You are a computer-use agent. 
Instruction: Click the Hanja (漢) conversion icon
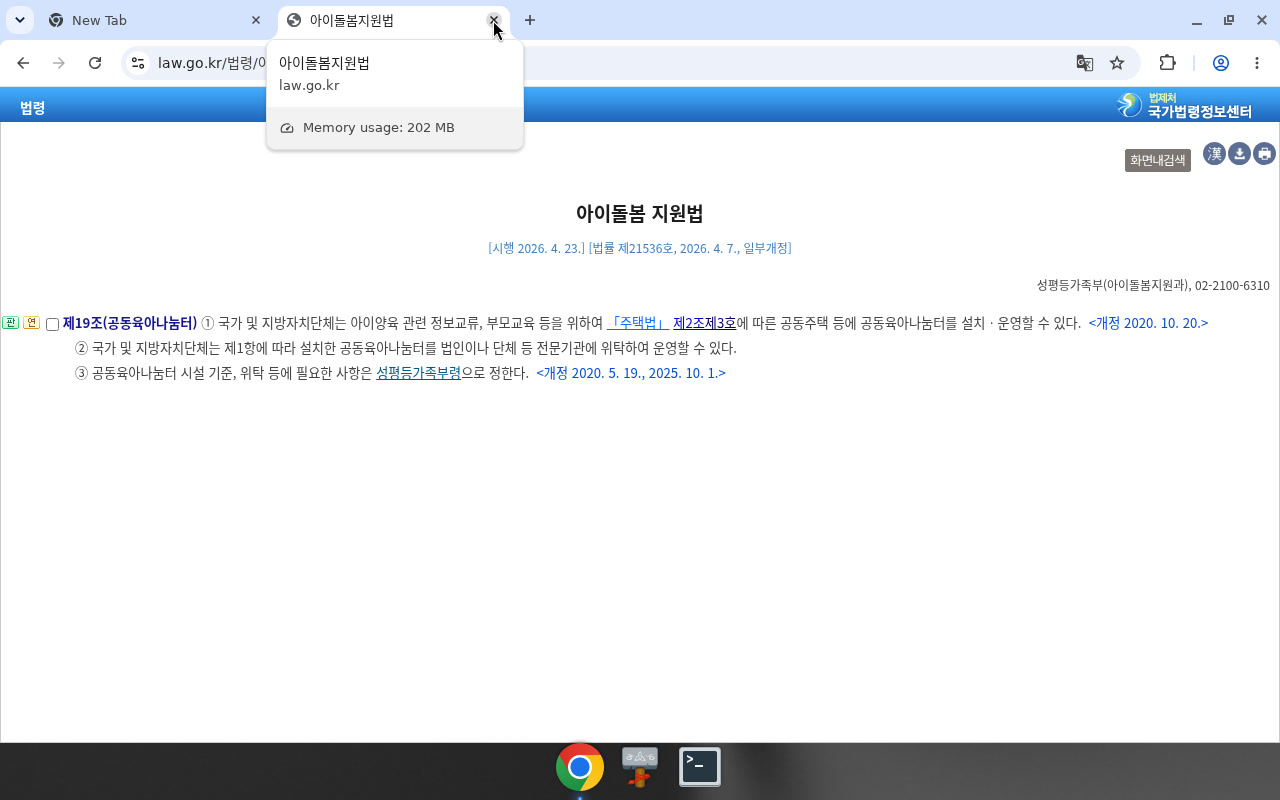1214,153
